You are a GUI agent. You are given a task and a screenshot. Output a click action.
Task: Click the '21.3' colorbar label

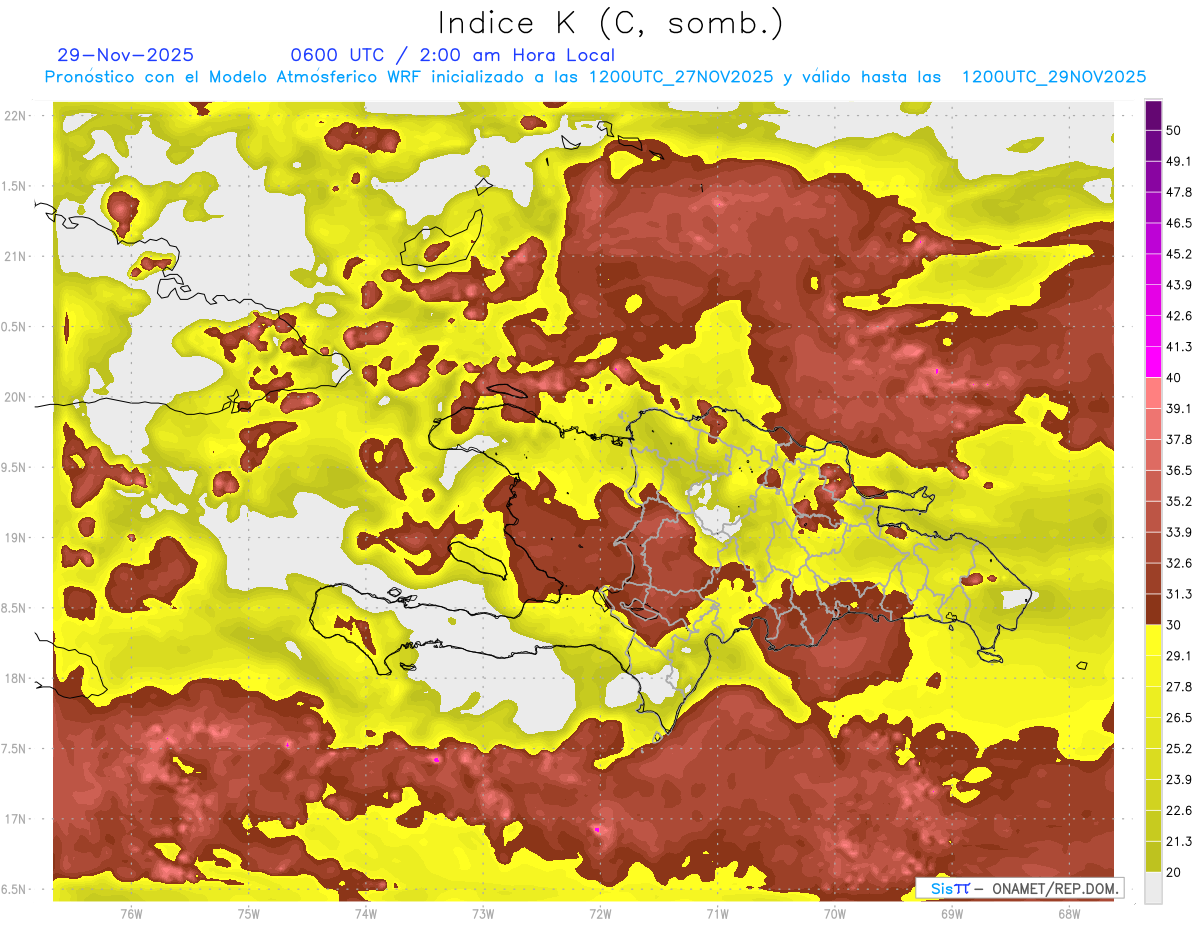click(x=1180, y=842)
